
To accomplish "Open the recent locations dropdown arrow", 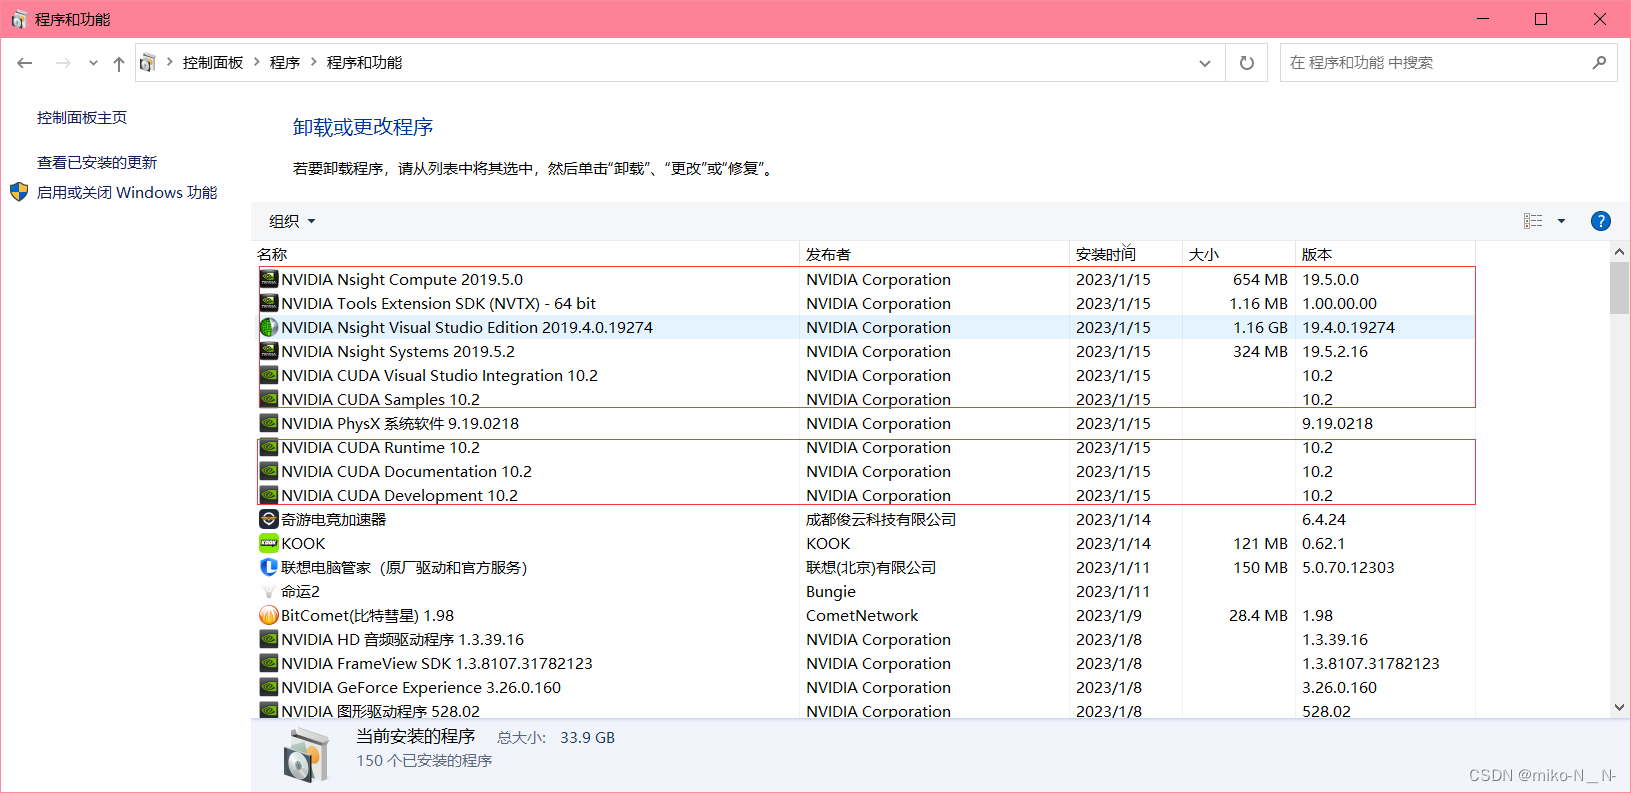I will click(x=93, y=63).
